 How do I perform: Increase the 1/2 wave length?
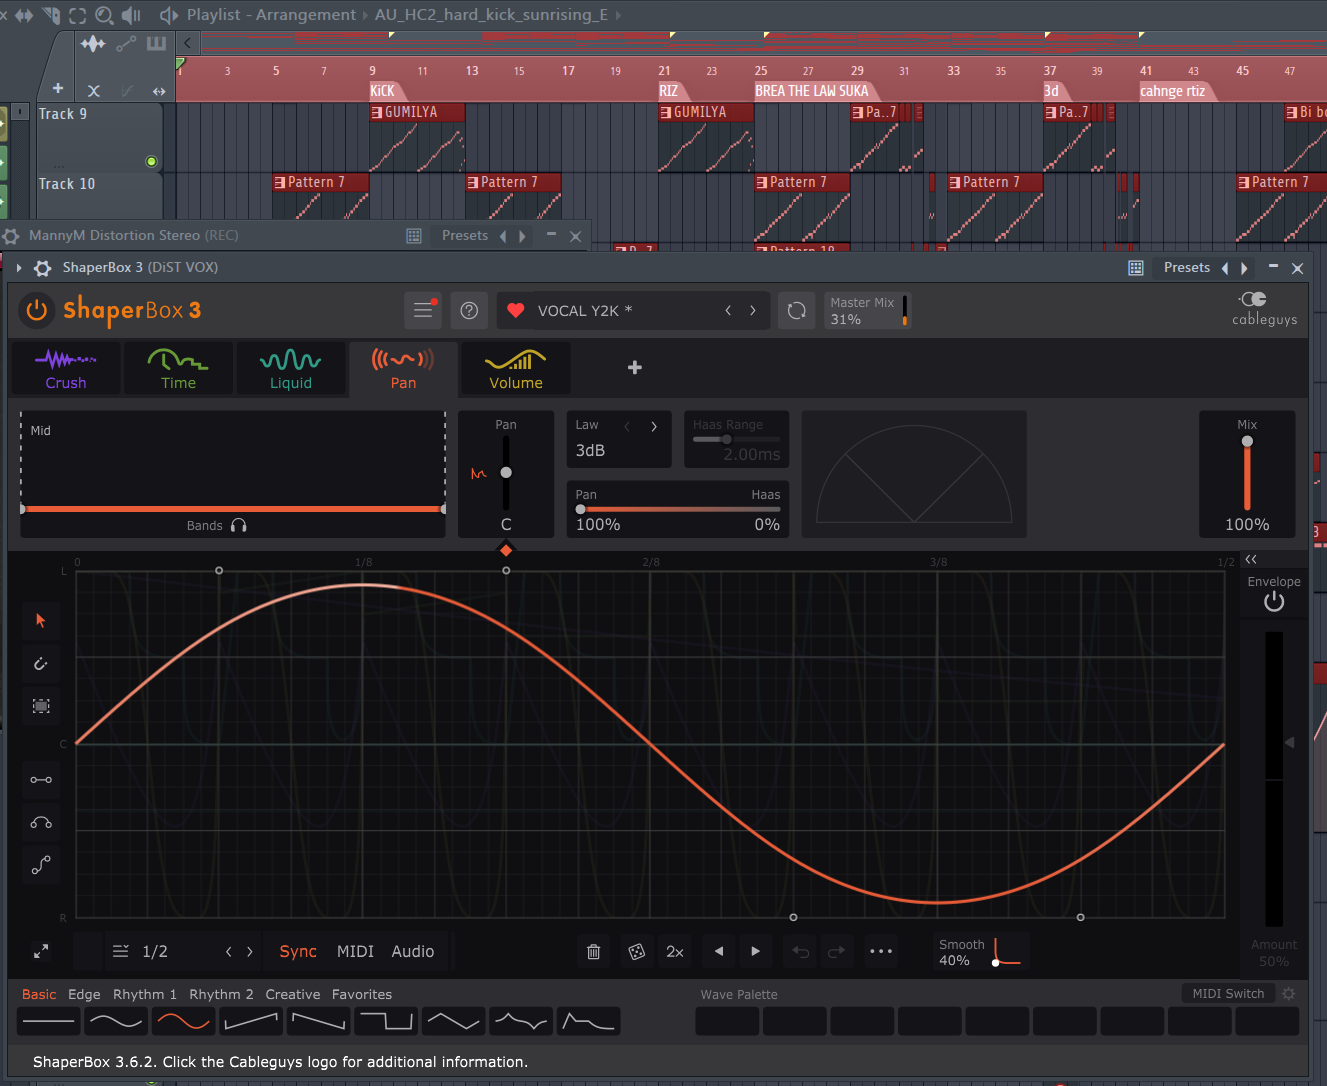(x=250, y=951)
